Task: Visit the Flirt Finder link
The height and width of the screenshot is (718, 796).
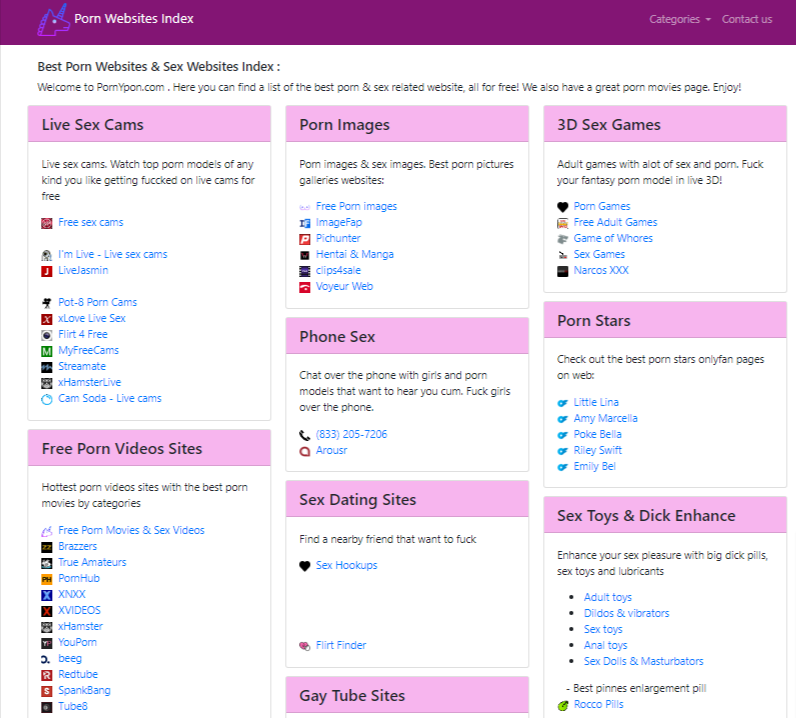Action: 341,645
